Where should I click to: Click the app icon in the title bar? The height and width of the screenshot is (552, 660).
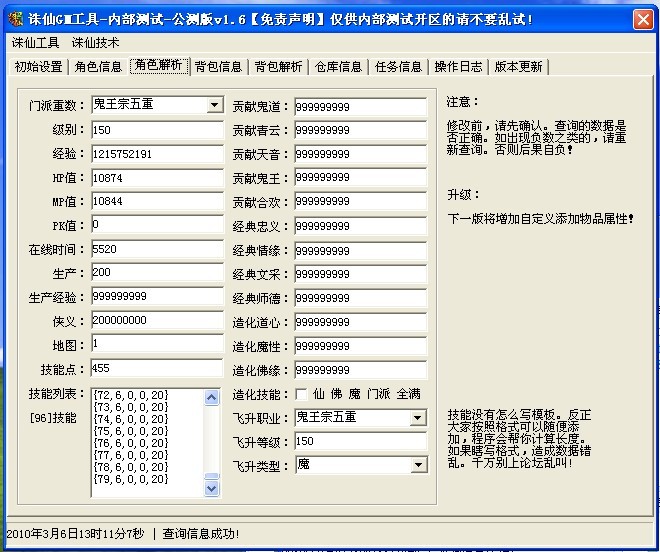(x=14, y=18)
